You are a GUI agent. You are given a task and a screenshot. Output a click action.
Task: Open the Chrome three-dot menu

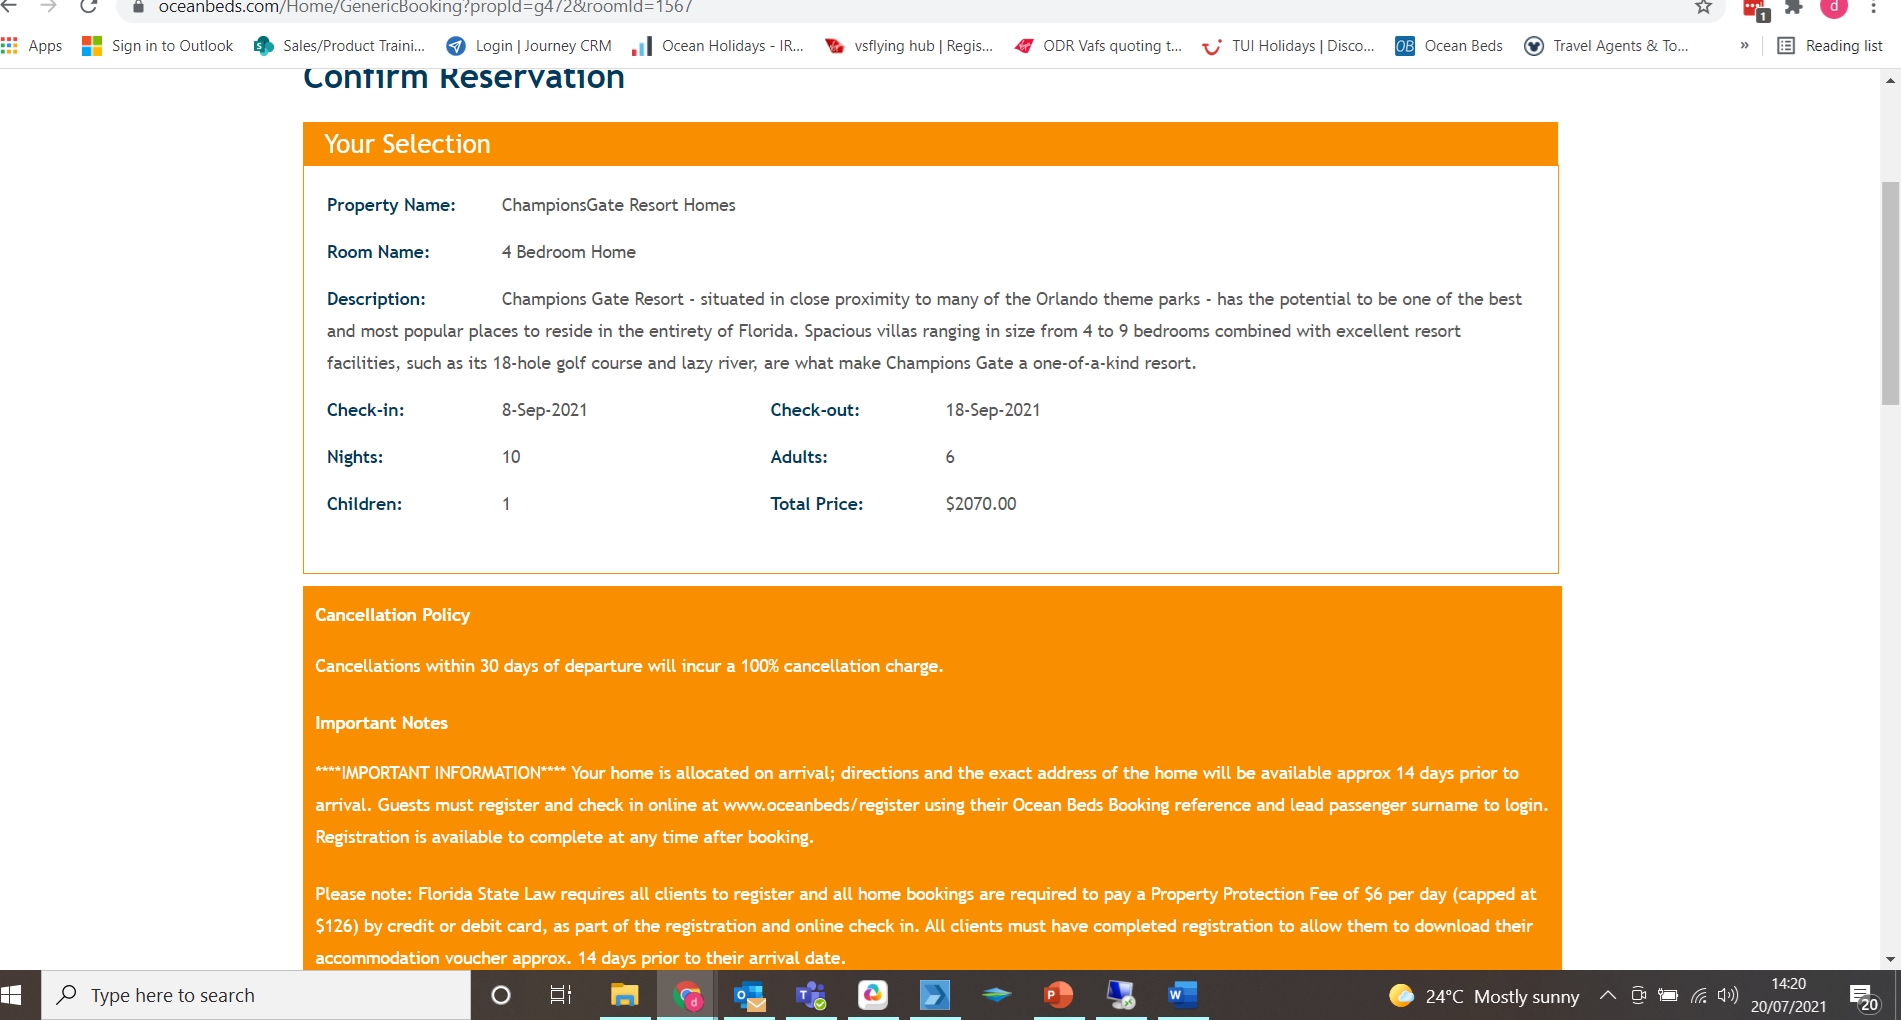[x=1873, y=7]
